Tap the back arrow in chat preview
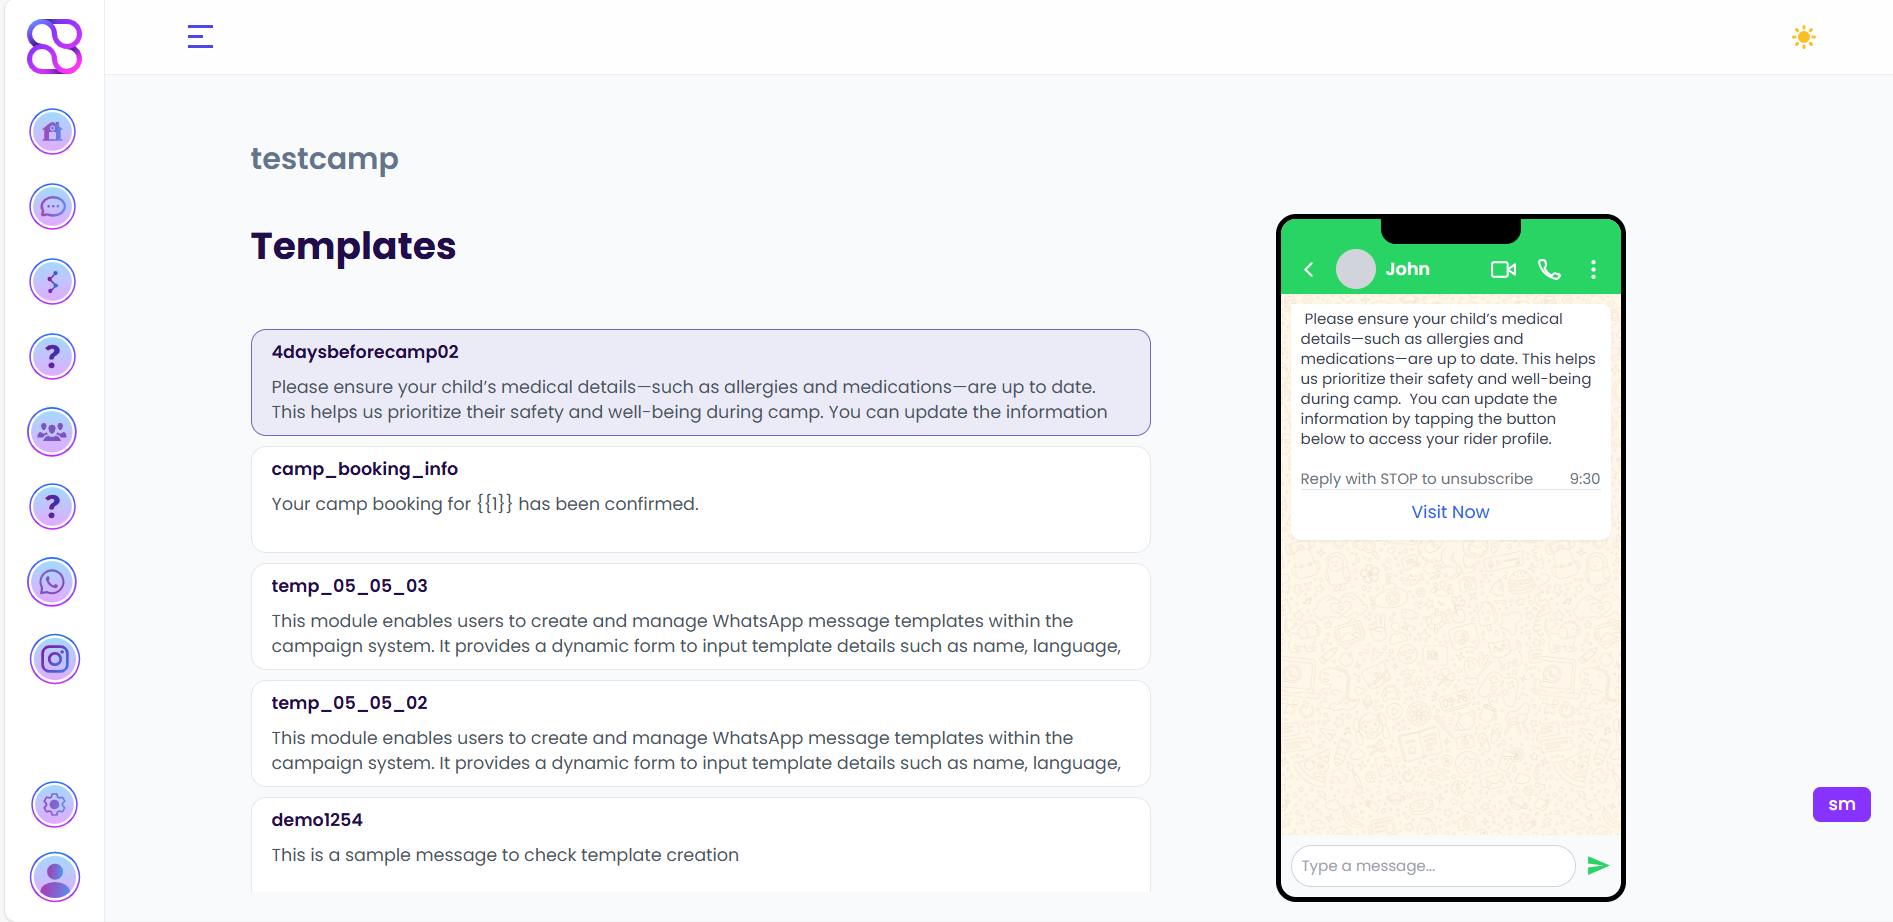This screenshot has width=1893, height=922. pyautogui.click(x=1308, y=269)
